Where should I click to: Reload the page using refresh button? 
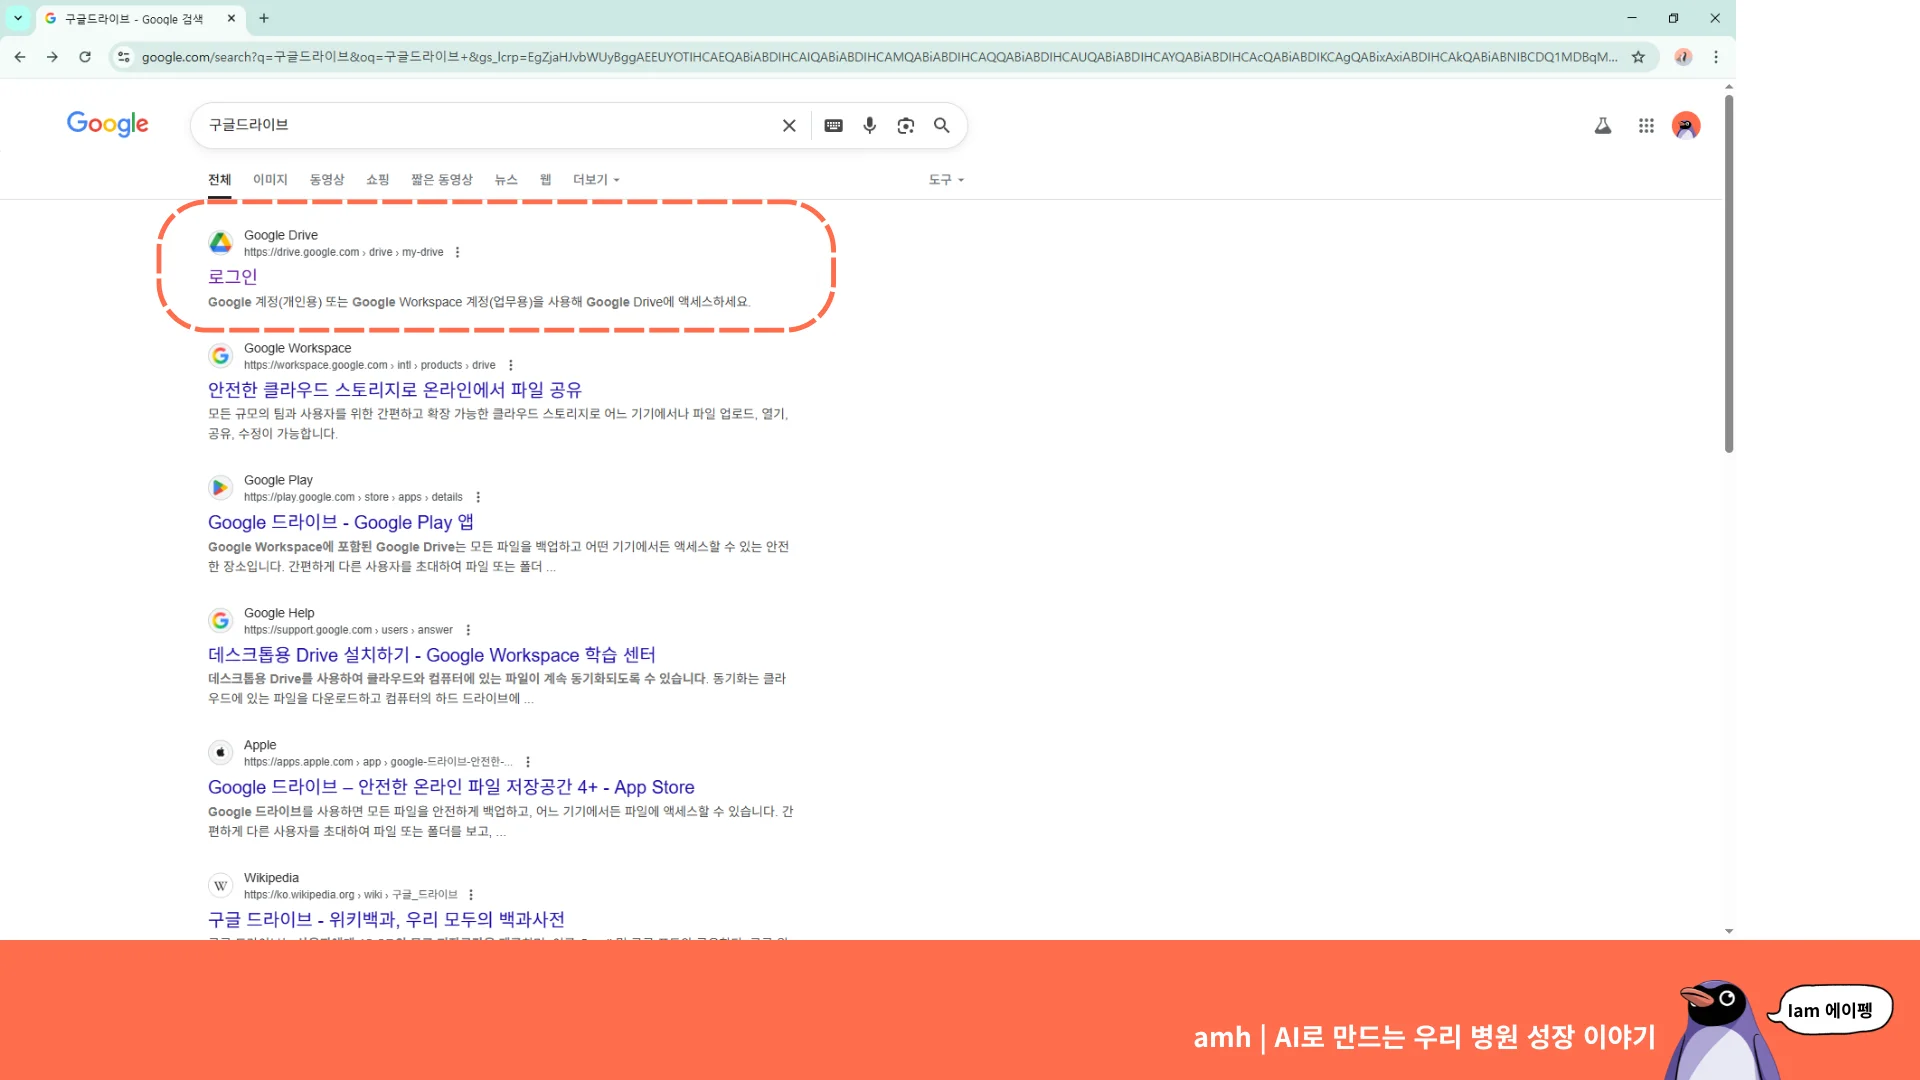pyautogui.click(x=85, y=57)
